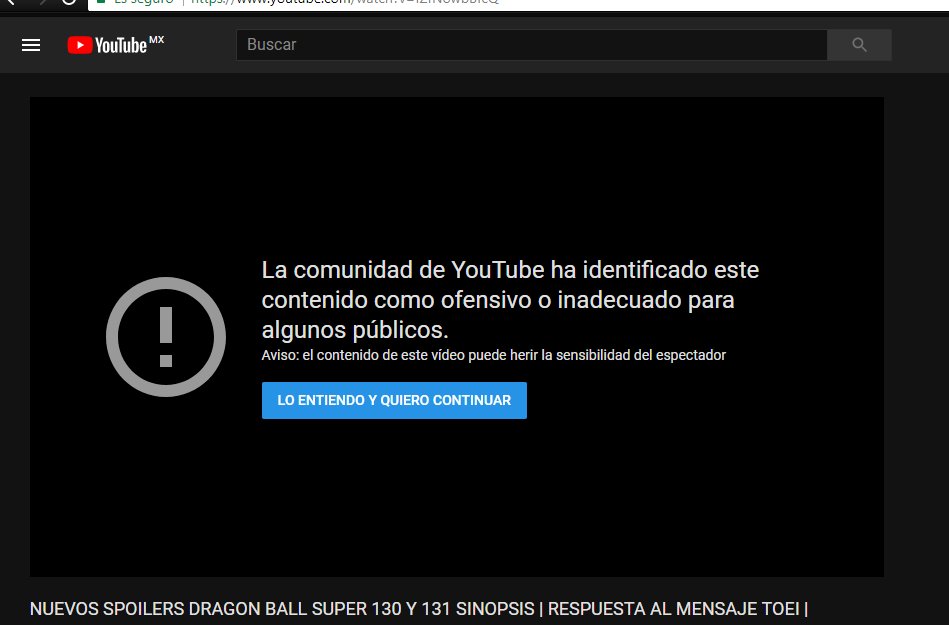Click the magnifier search button
The height and width of the screenshot is (625, 949).
pos(859,45)
